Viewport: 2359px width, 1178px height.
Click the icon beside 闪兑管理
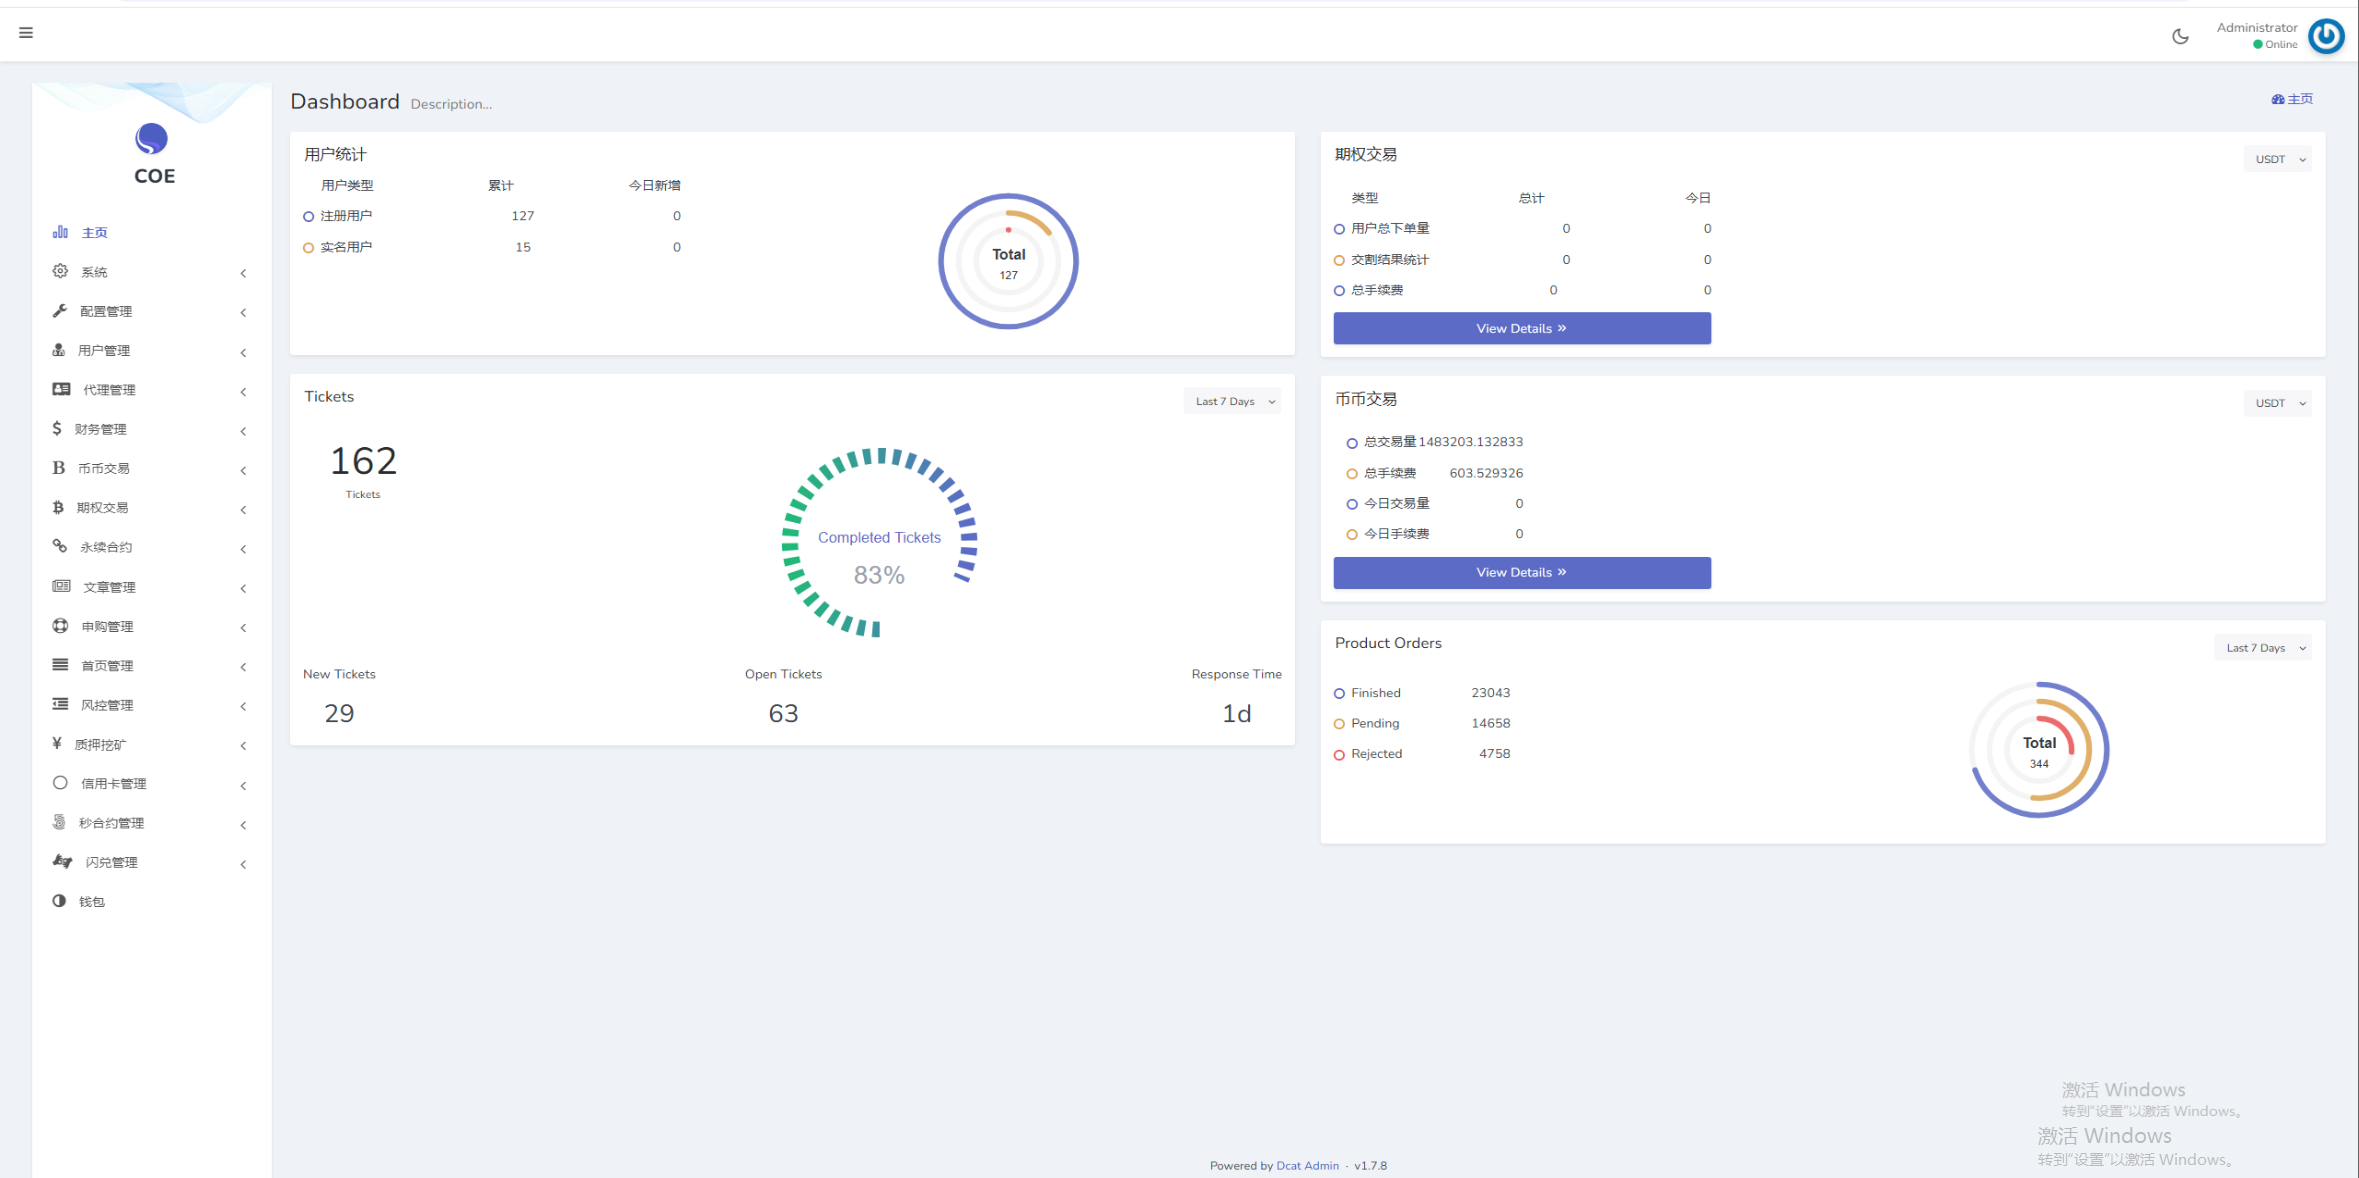(62, 861)
